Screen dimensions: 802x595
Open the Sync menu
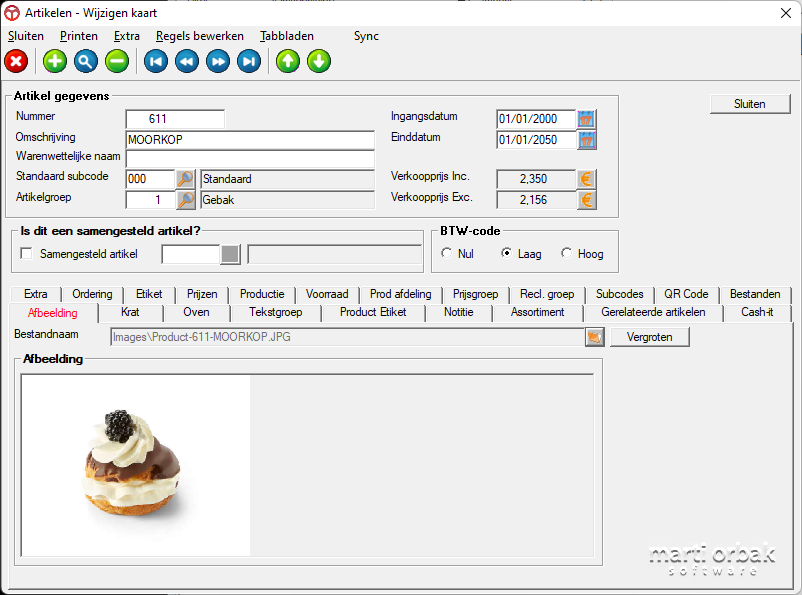(366, 36)
